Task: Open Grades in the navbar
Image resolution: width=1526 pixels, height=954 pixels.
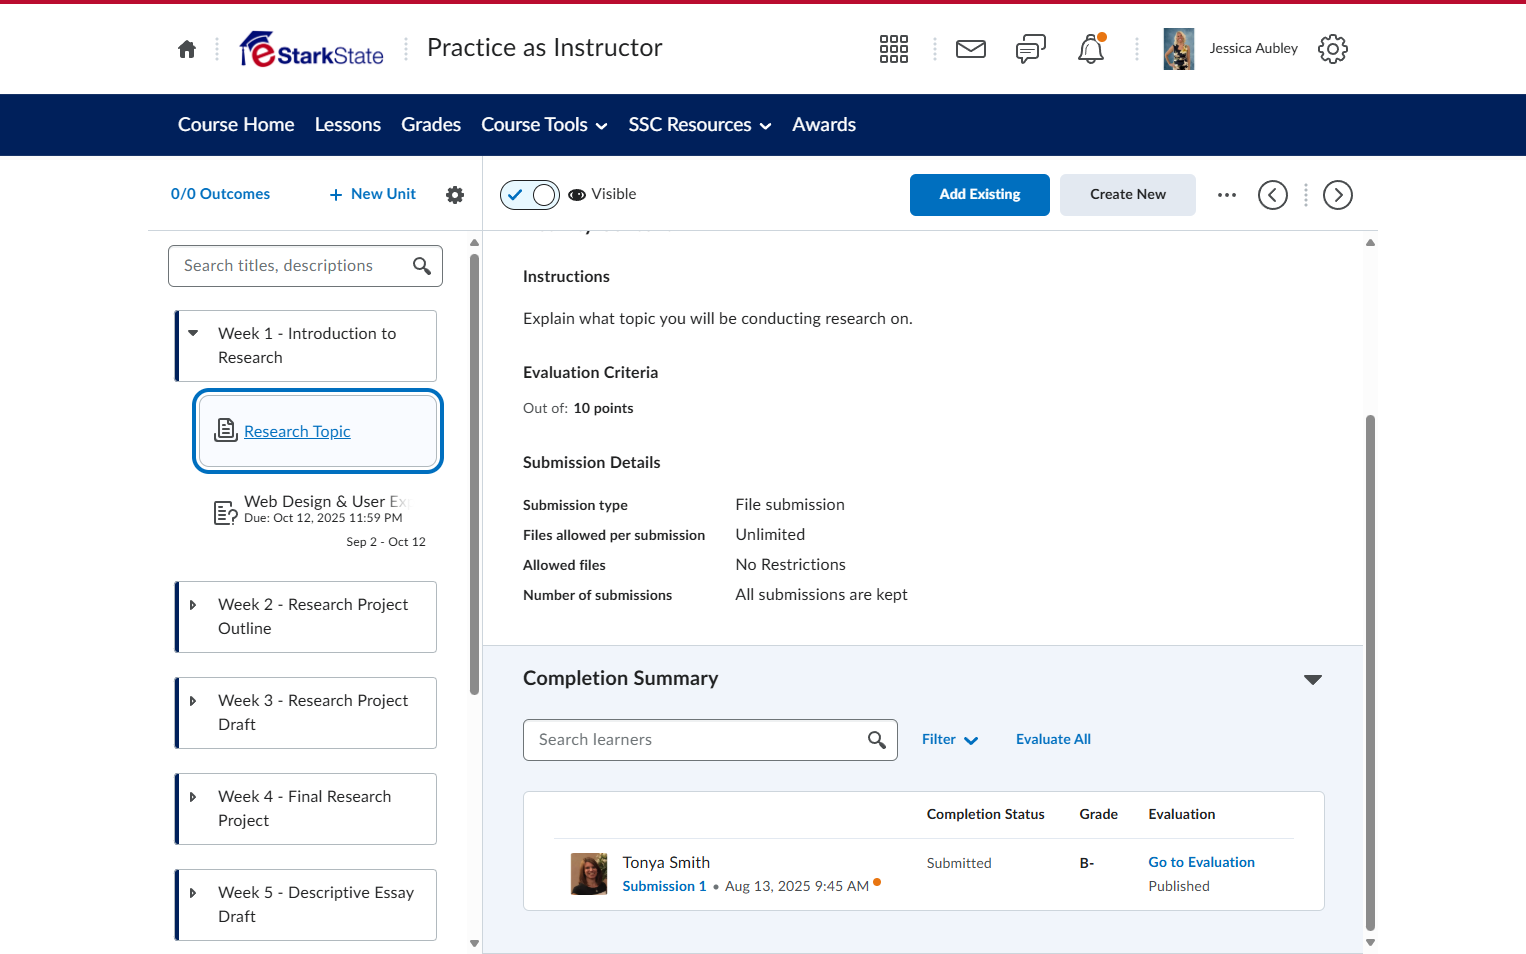Action: (x=431, y=125)
